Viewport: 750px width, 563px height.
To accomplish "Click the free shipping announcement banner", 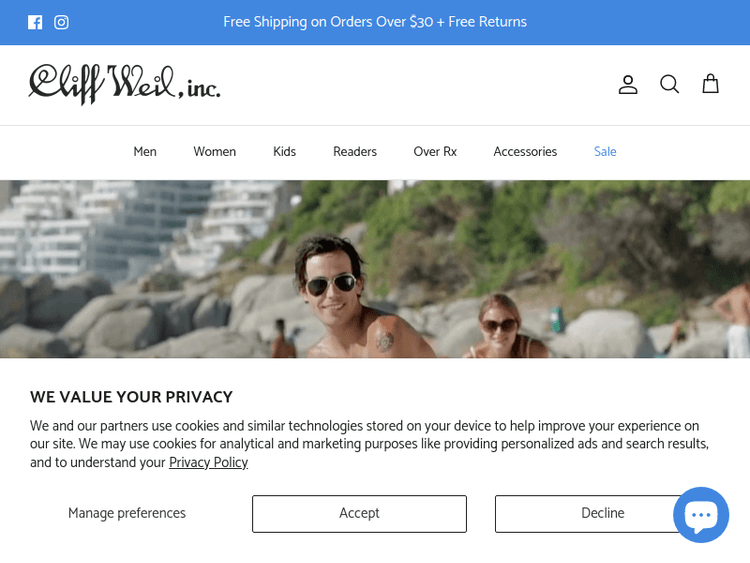I will click(x=375, y=22).
